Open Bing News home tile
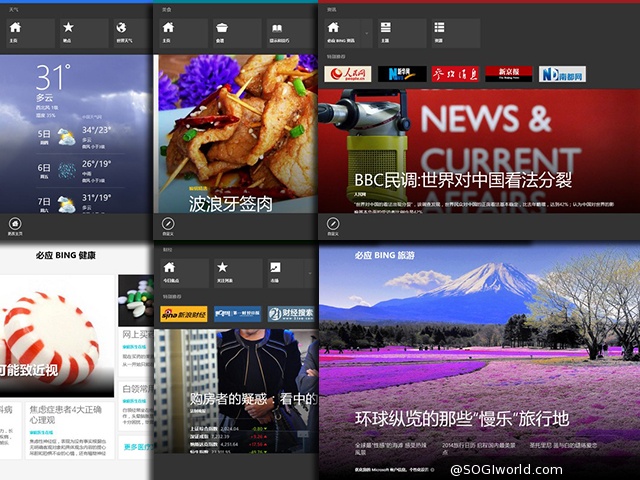The image size is (640, 480). (x=342, y=33)
